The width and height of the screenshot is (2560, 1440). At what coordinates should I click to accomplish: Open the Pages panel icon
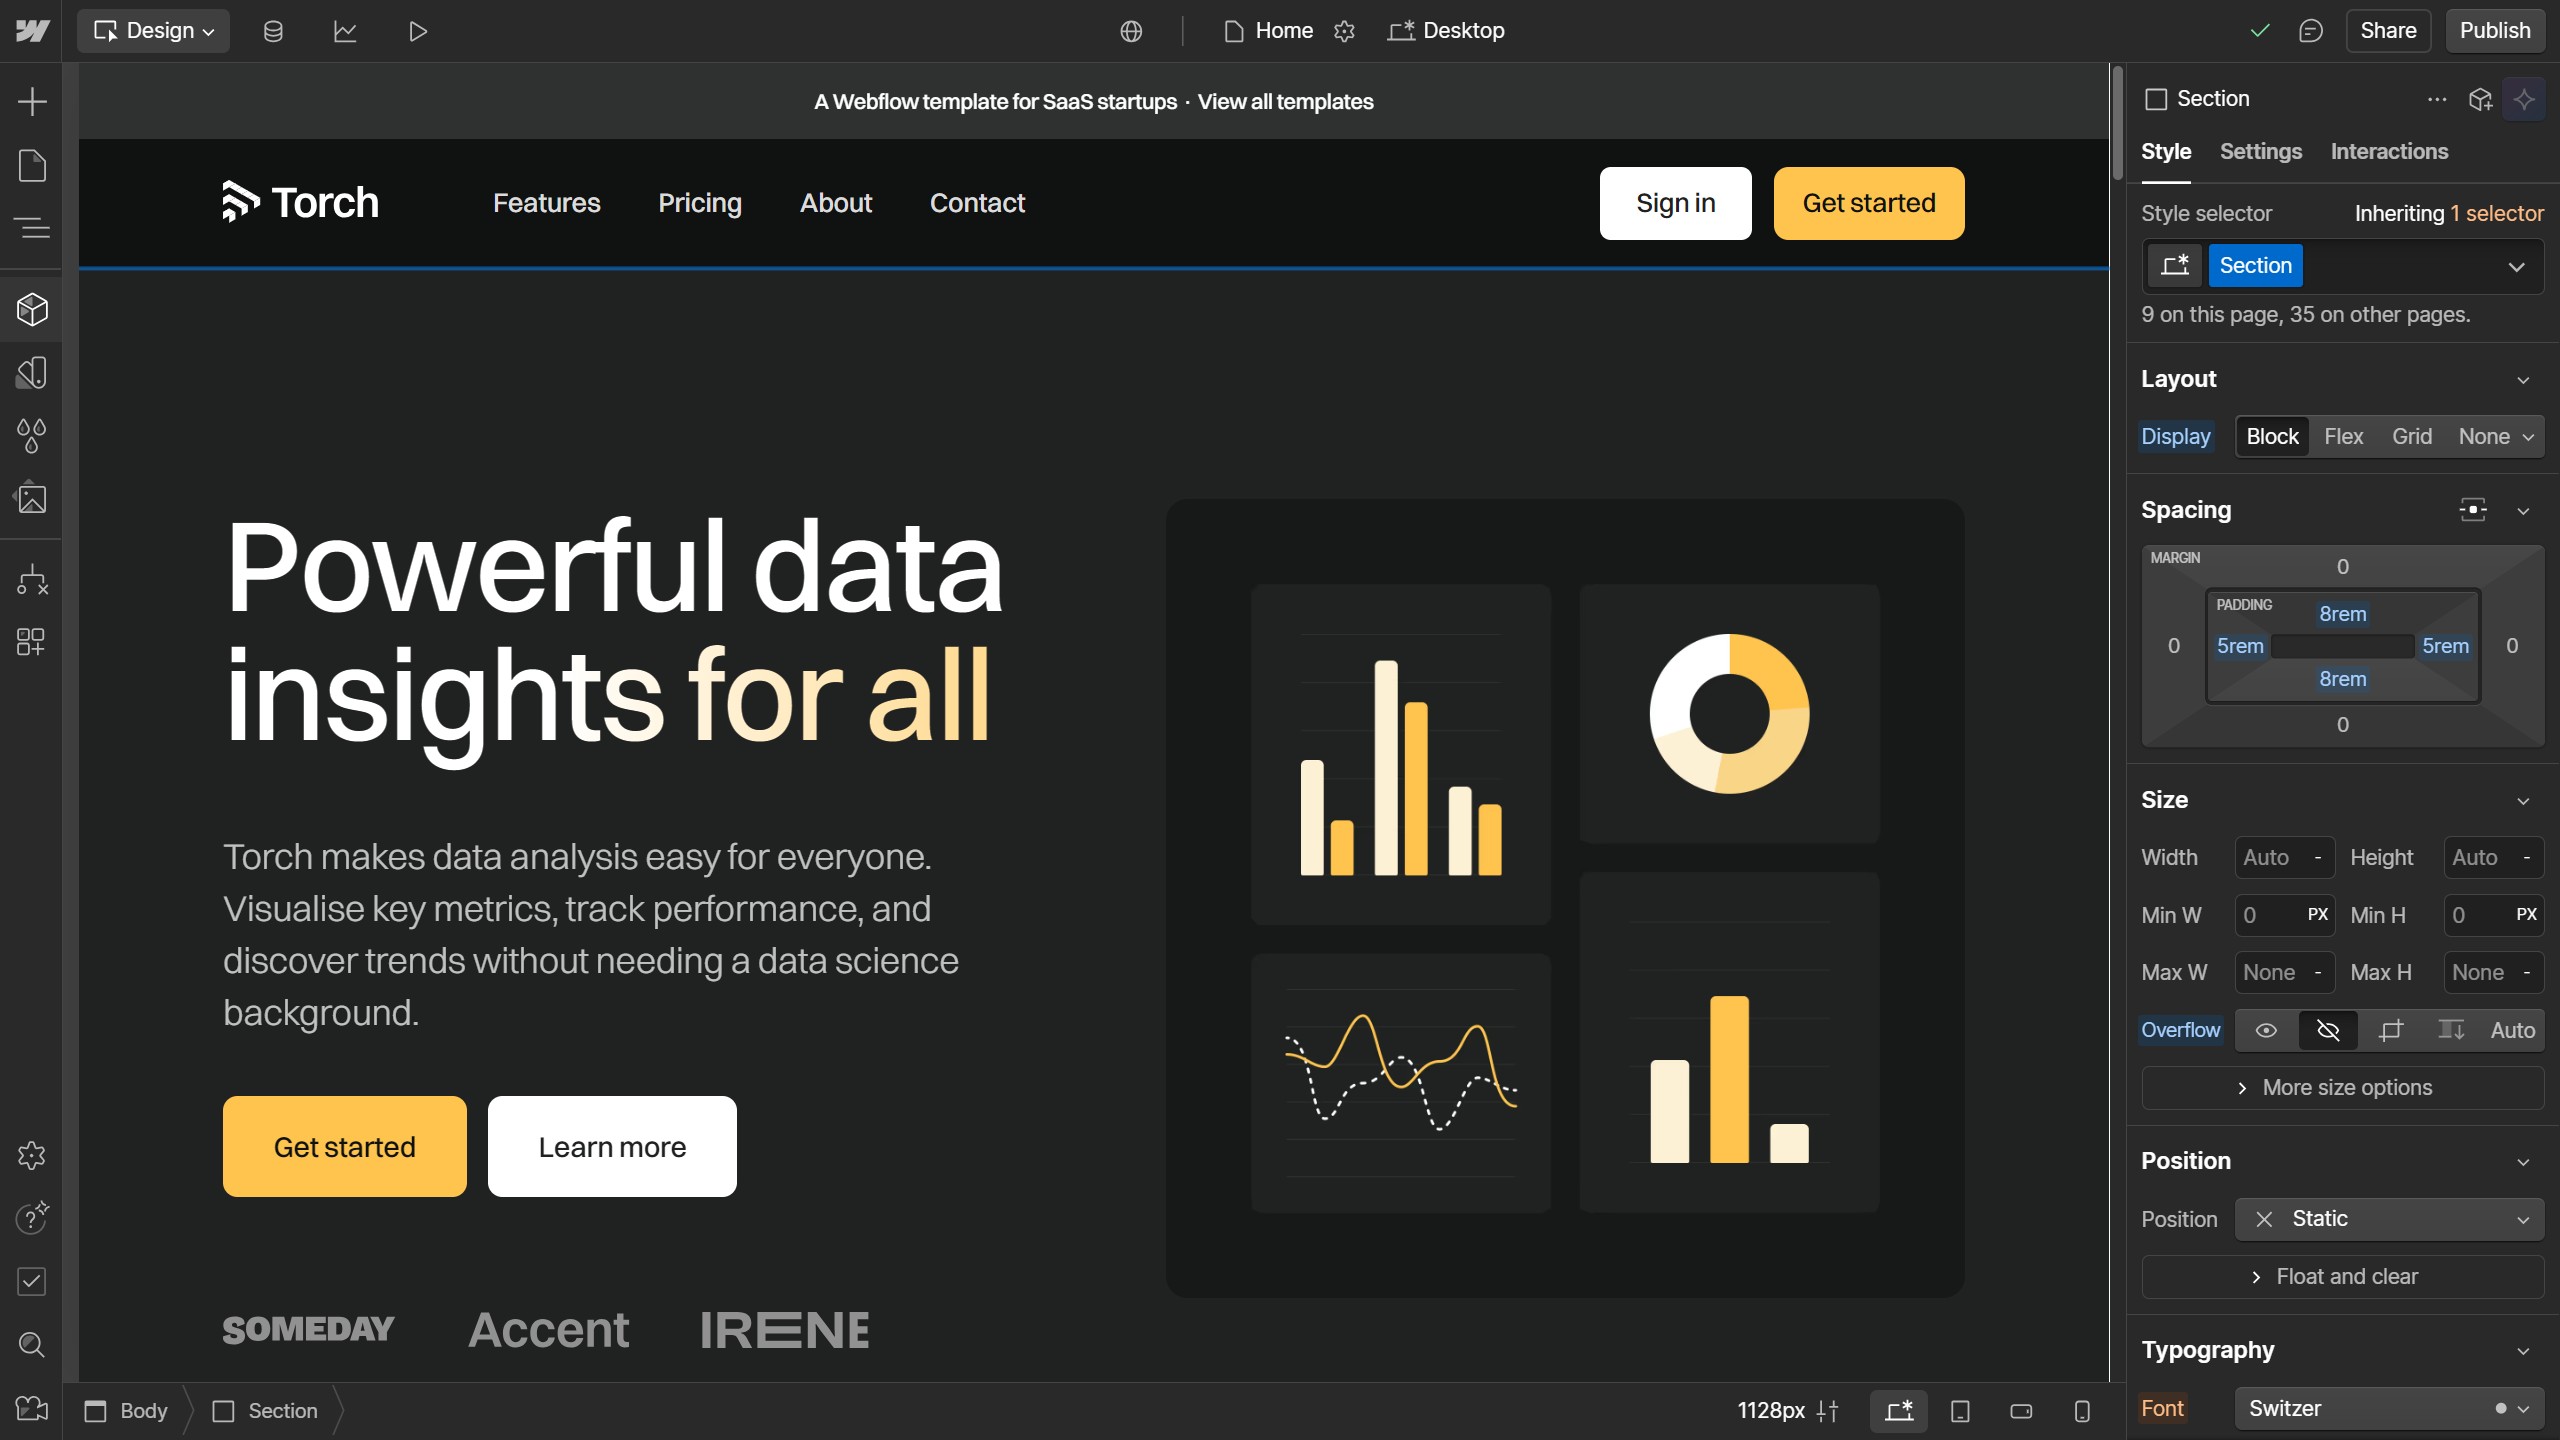point(32,165)
